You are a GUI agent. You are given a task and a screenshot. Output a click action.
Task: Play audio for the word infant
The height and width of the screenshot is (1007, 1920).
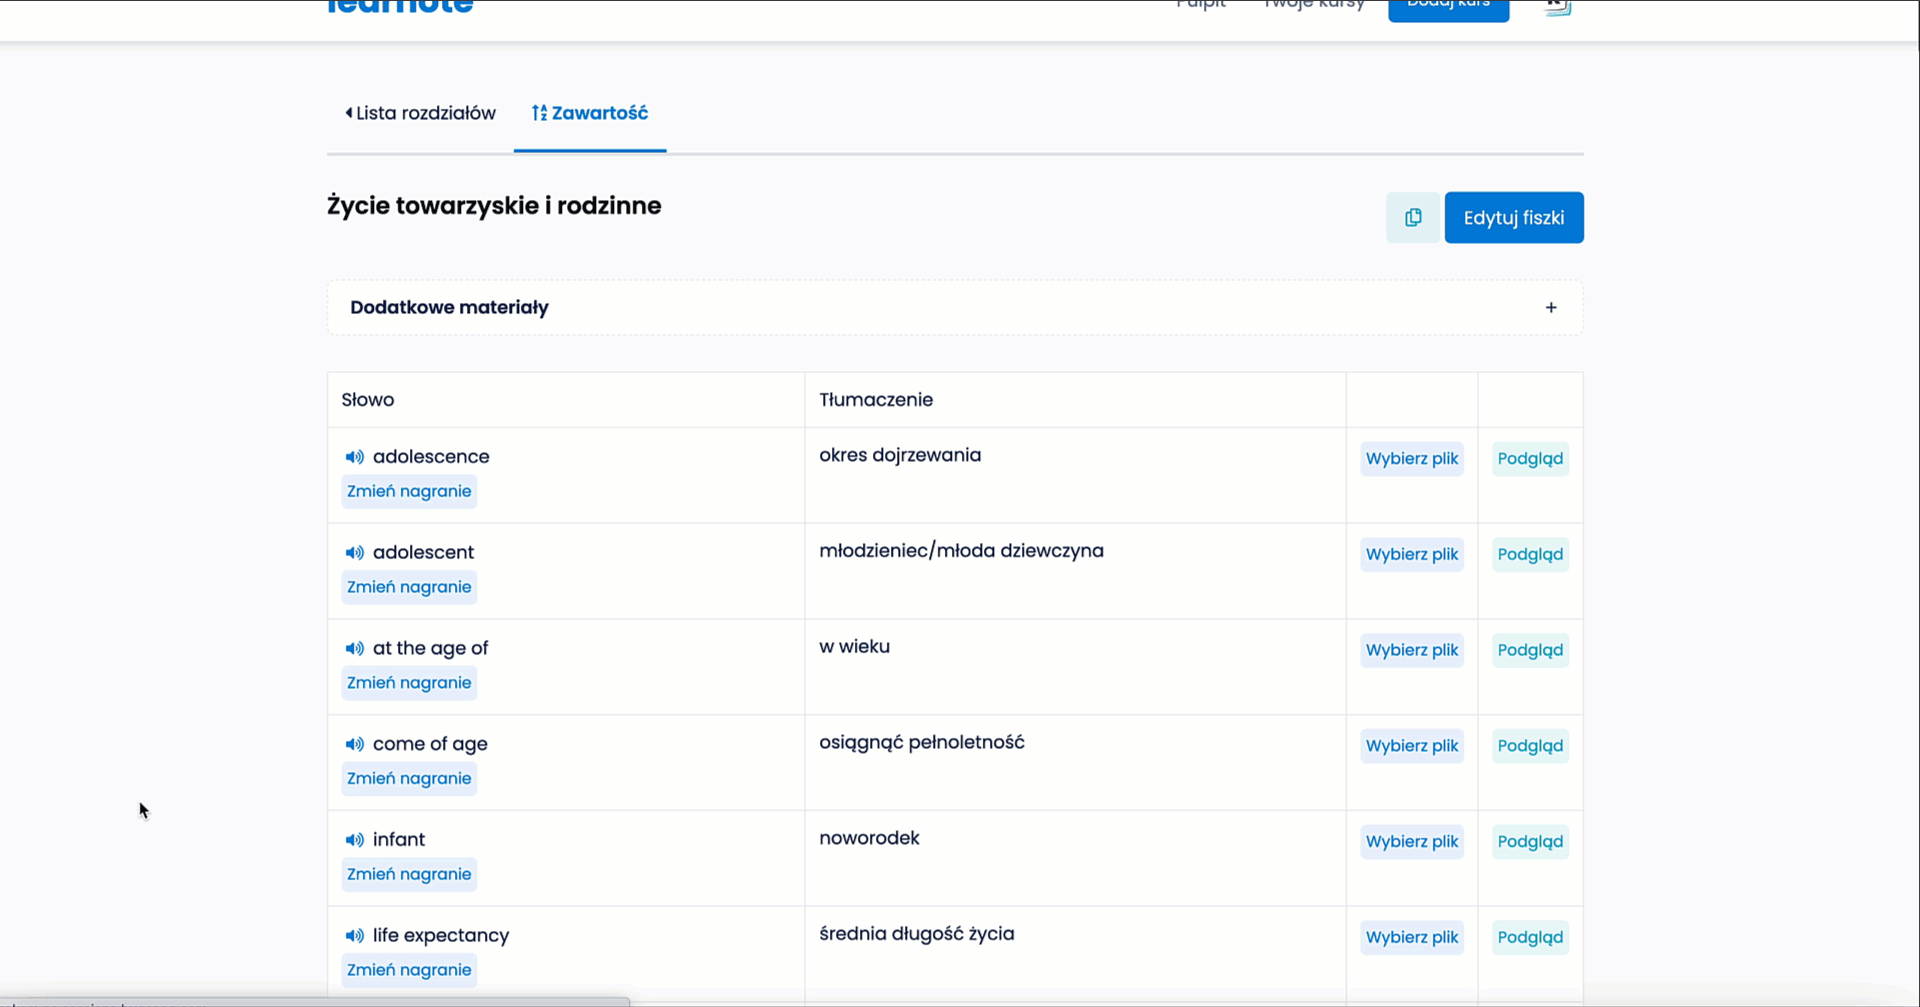354,840
